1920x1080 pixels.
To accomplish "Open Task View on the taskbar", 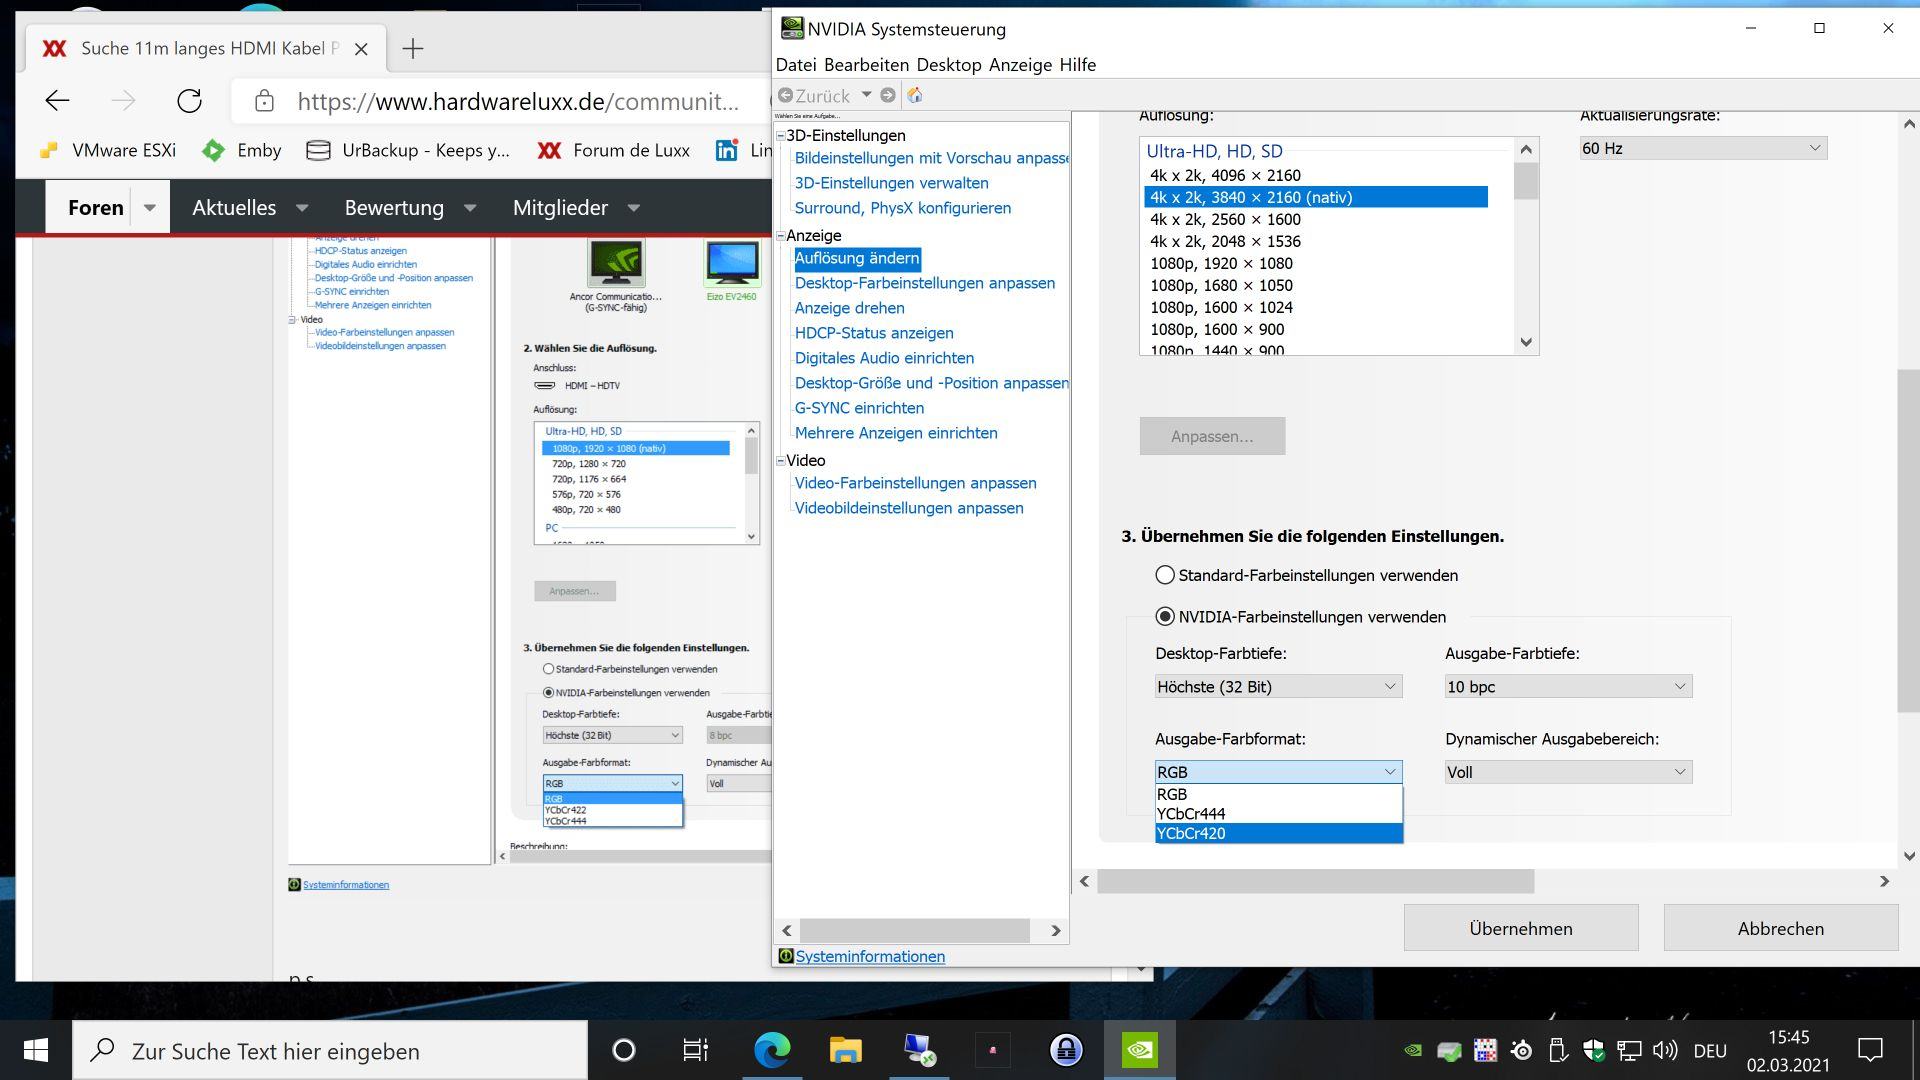I will point(695,1050).
